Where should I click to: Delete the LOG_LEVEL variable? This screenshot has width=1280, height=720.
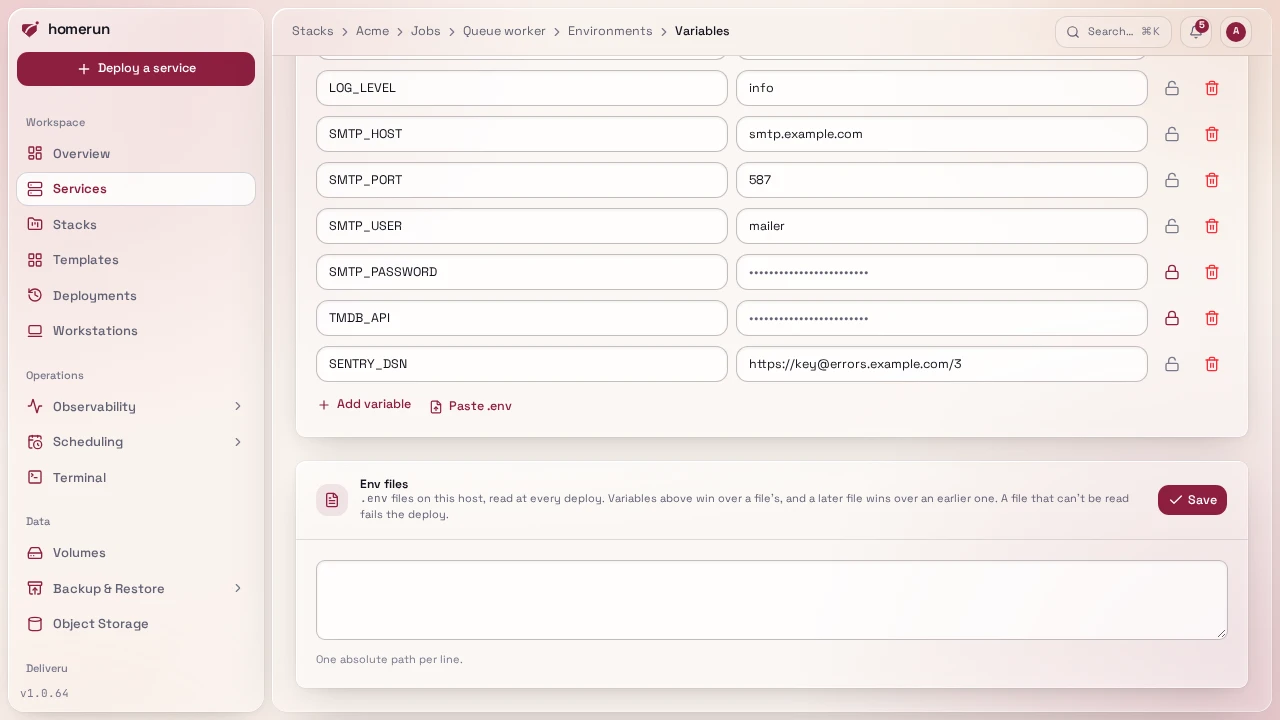click(1212, 88)
